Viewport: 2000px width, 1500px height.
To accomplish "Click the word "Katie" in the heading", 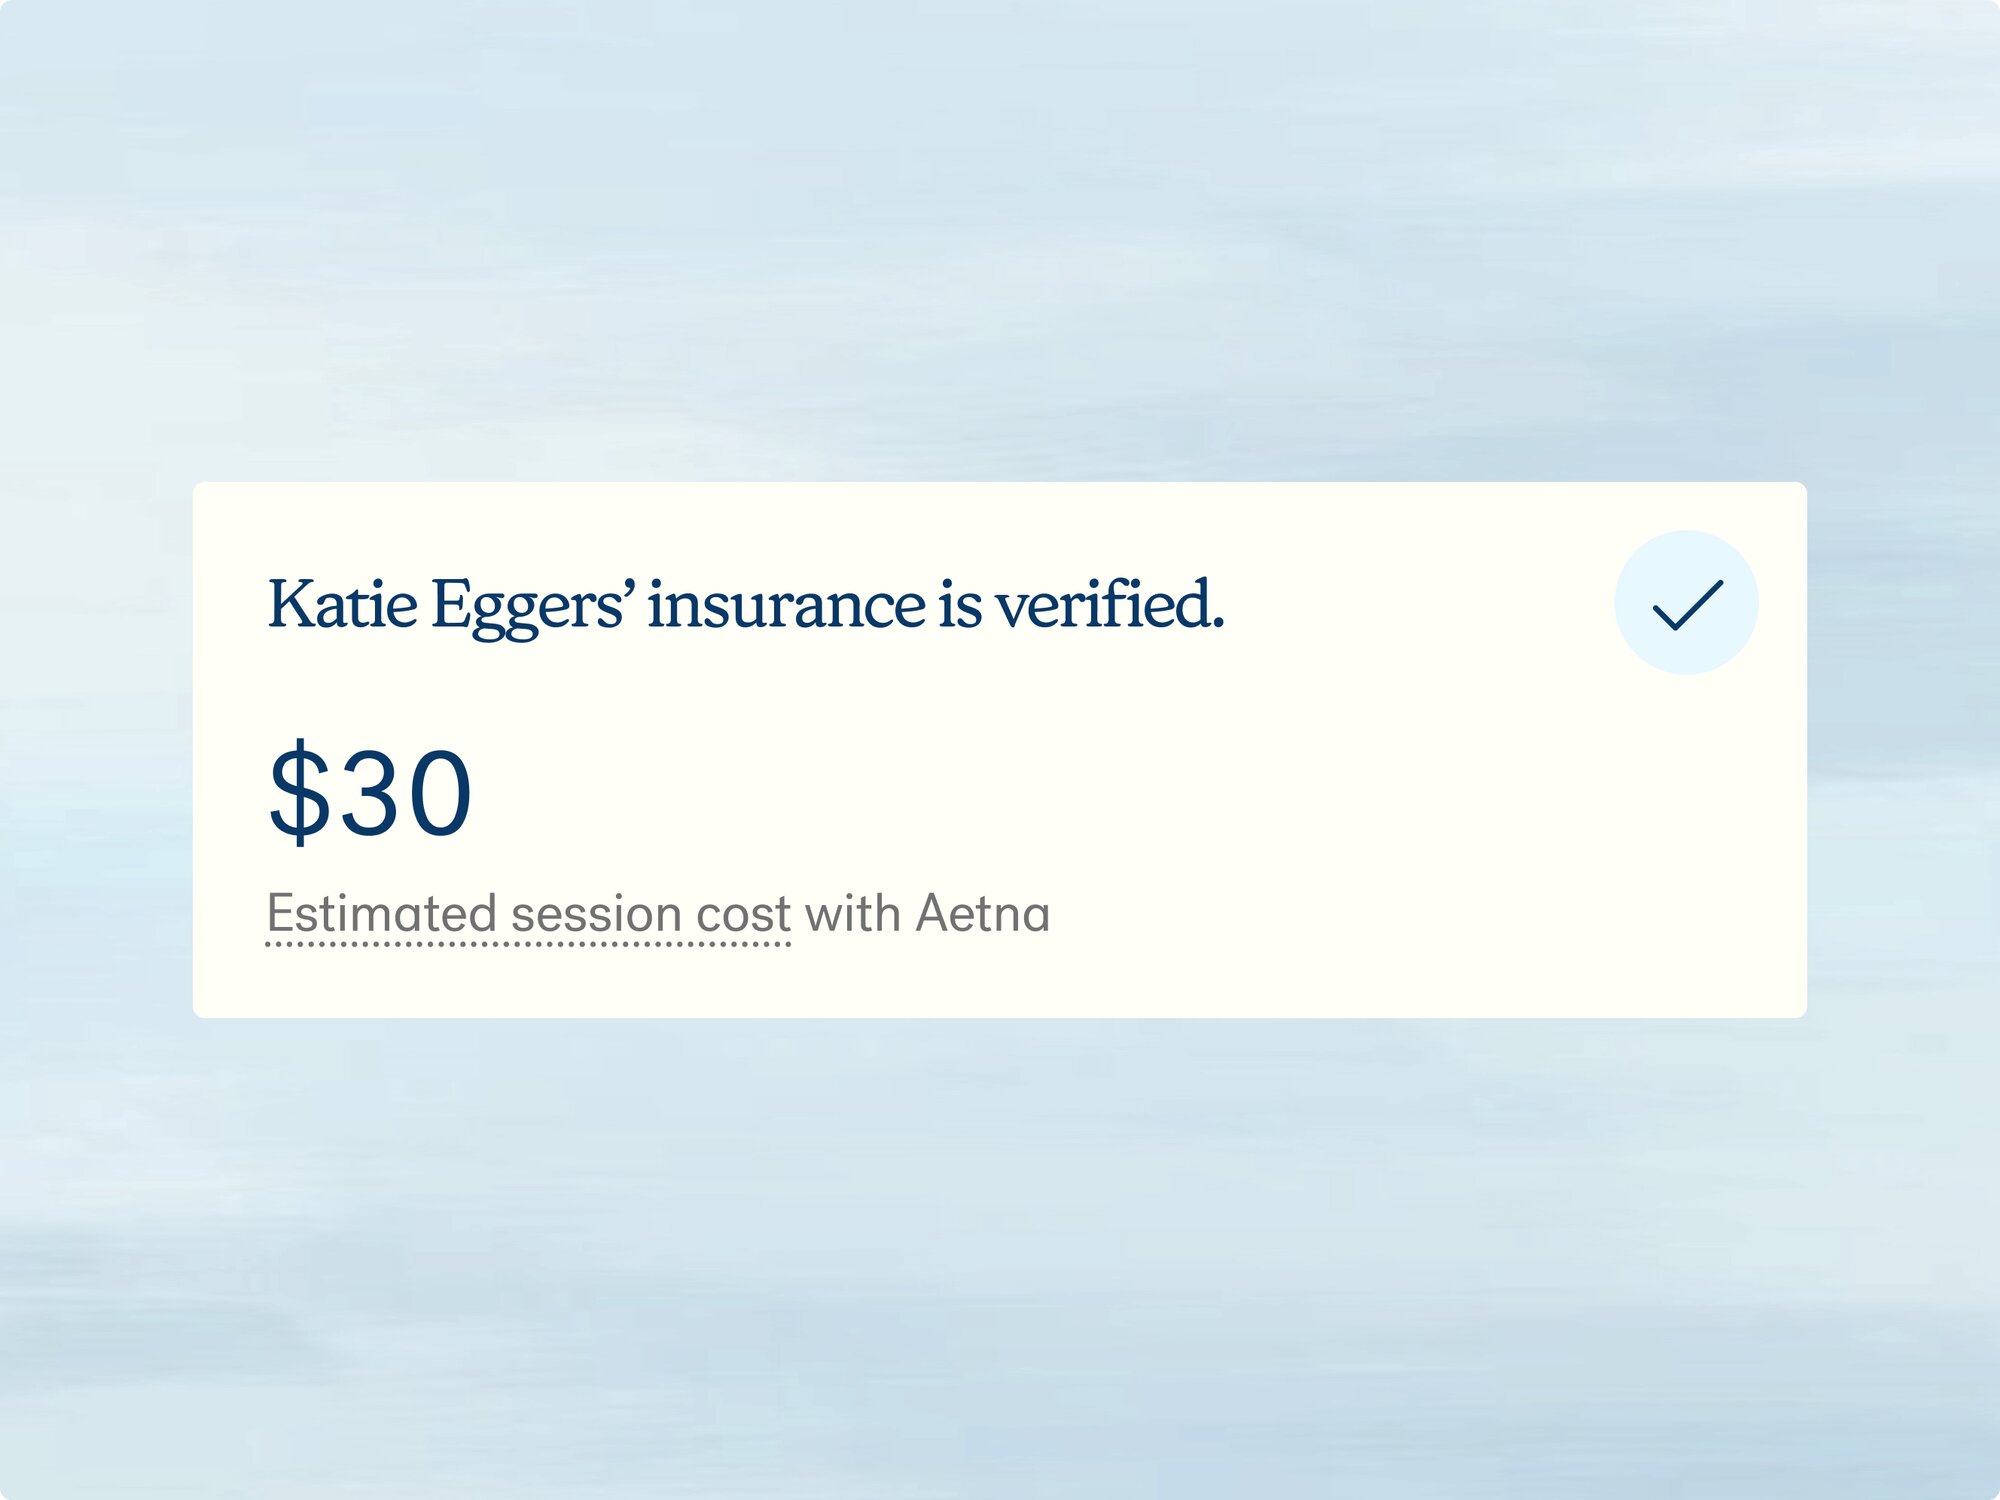I will coord(342,605).
